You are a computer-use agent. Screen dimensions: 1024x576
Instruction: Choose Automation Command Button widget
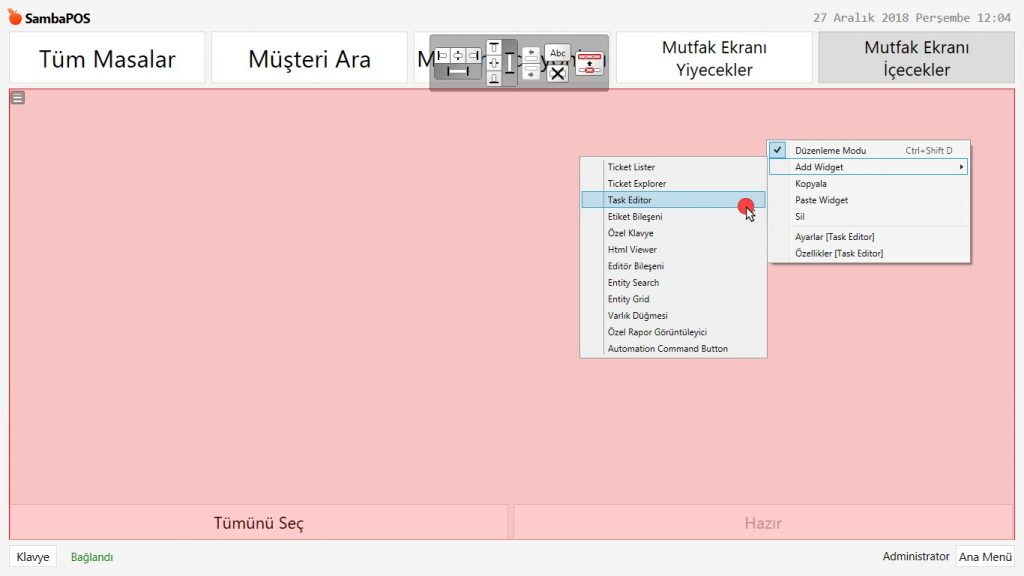[667, 349]
